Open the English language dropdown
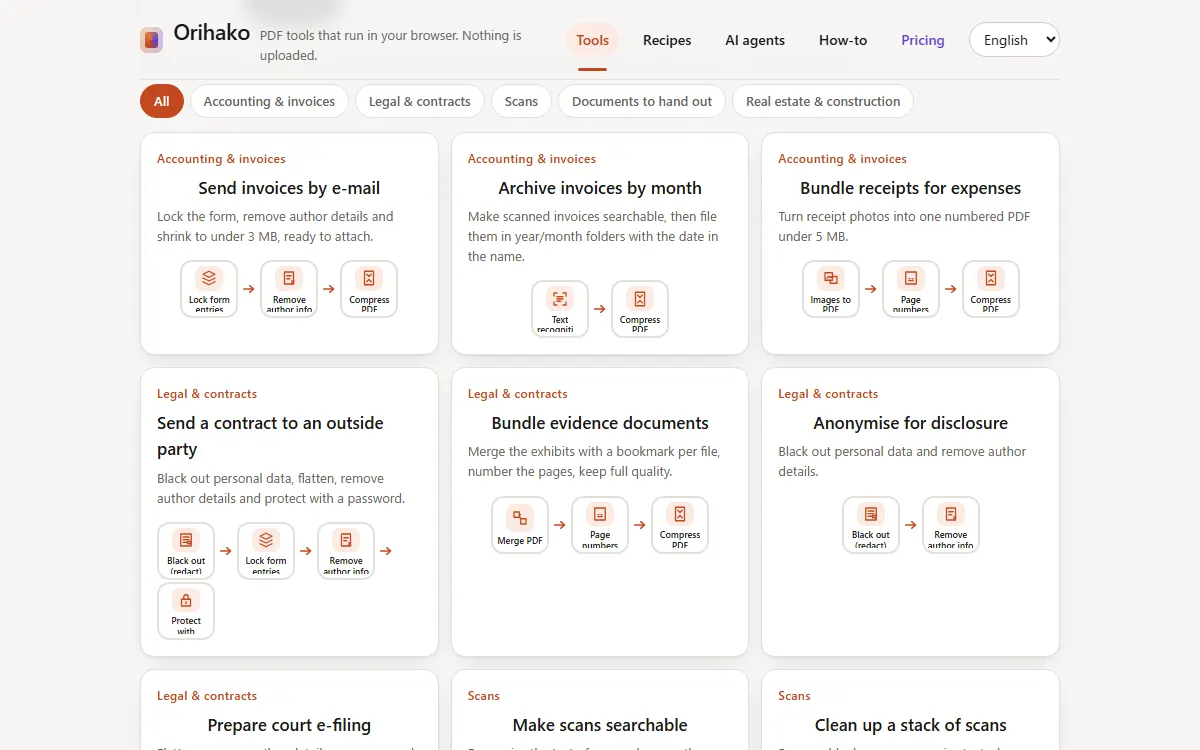The image size is (1200, 750). [x=1014, y=40]
